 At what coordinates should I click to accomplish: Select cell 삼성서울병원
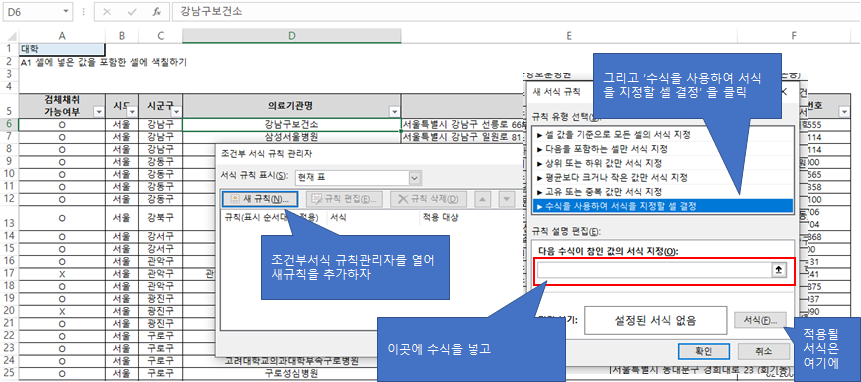[x=292, y=137]
